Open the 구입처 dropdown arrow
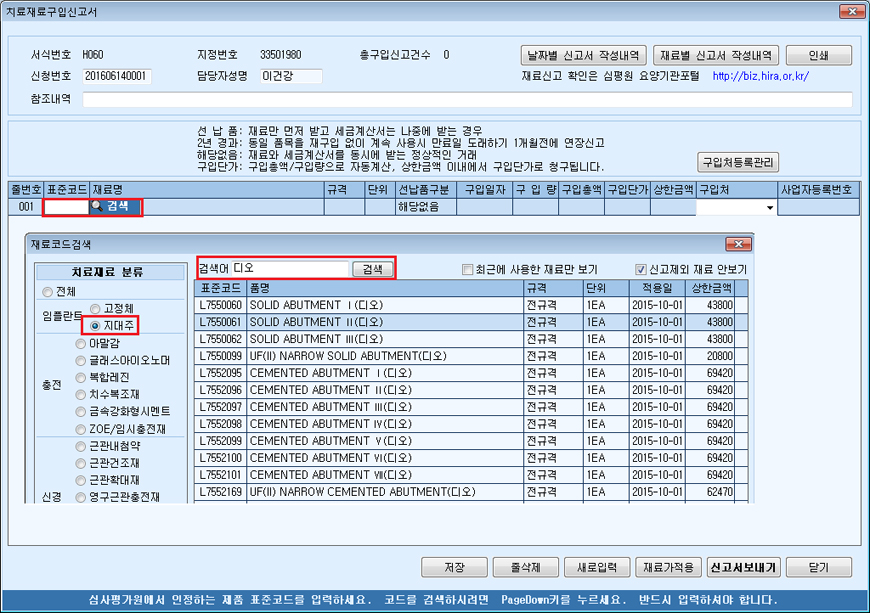Screen dimensions: 870x613 pos(769,208)
